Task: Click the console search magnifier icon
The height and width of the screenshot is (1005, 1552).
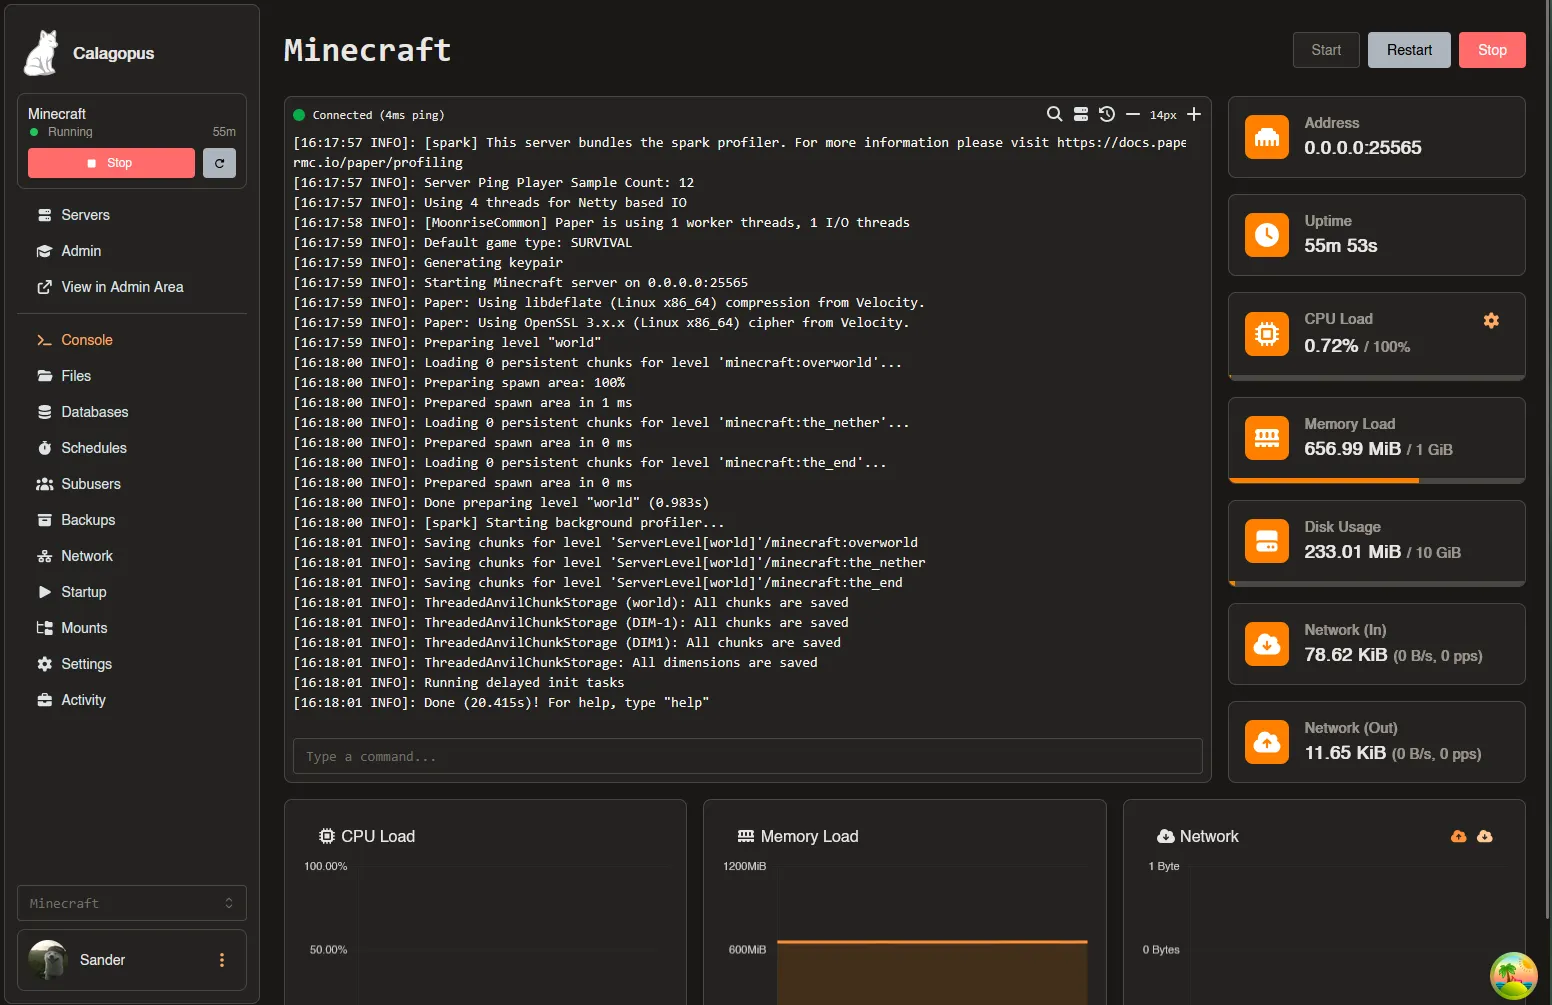Action: [1054, 114]
